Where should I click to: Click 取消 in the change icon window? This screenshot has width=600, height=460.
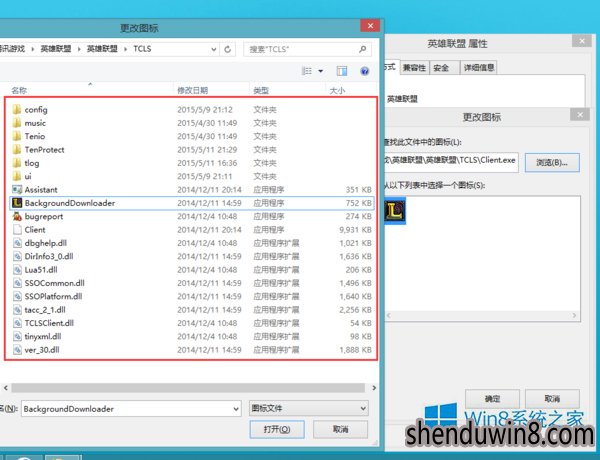click(552, 399)
